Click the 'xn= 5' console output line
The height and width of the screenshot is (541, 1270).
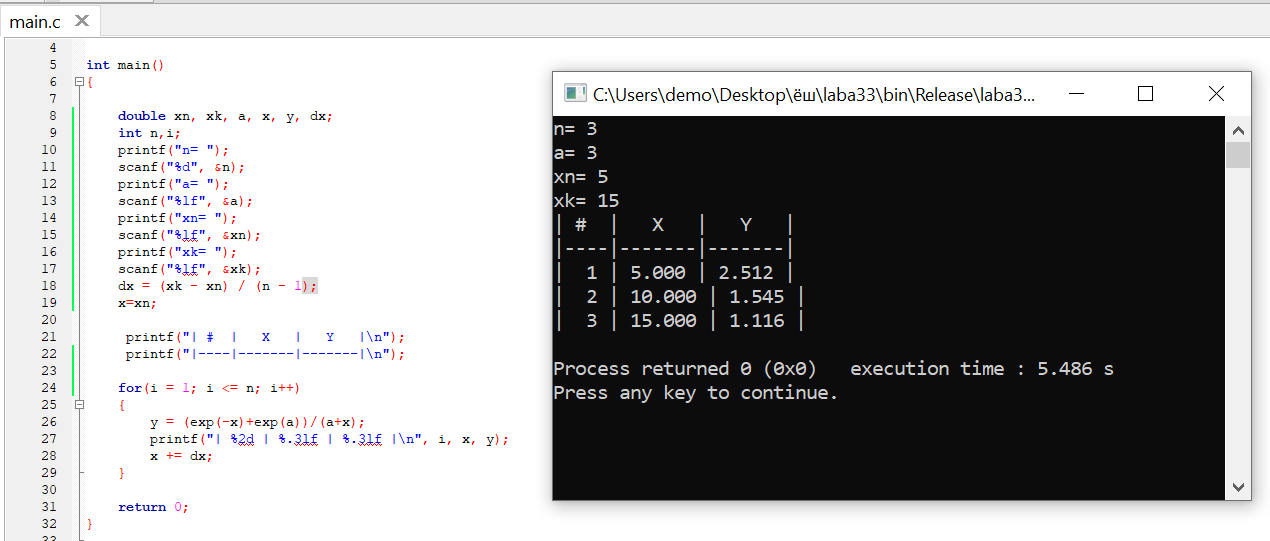(581, 177)
